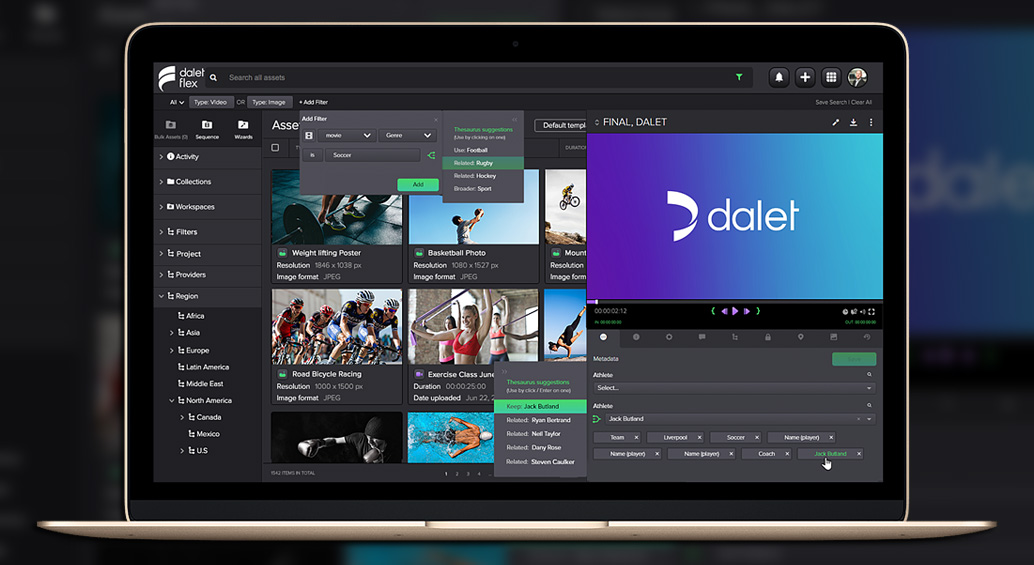Clear the Jack Butland athlete field value
Image resolution: width=1034 pixels, height=565 pixels.
pos(858,419)
